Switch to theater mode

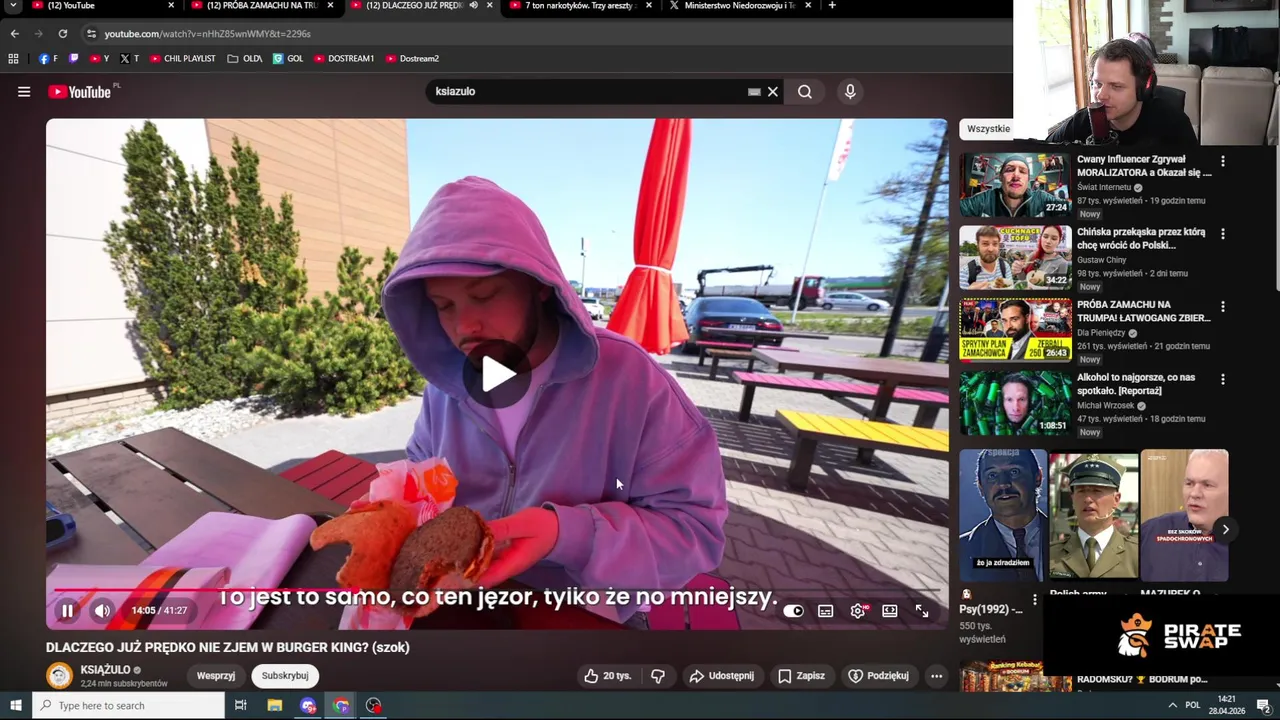pos(890,611)
